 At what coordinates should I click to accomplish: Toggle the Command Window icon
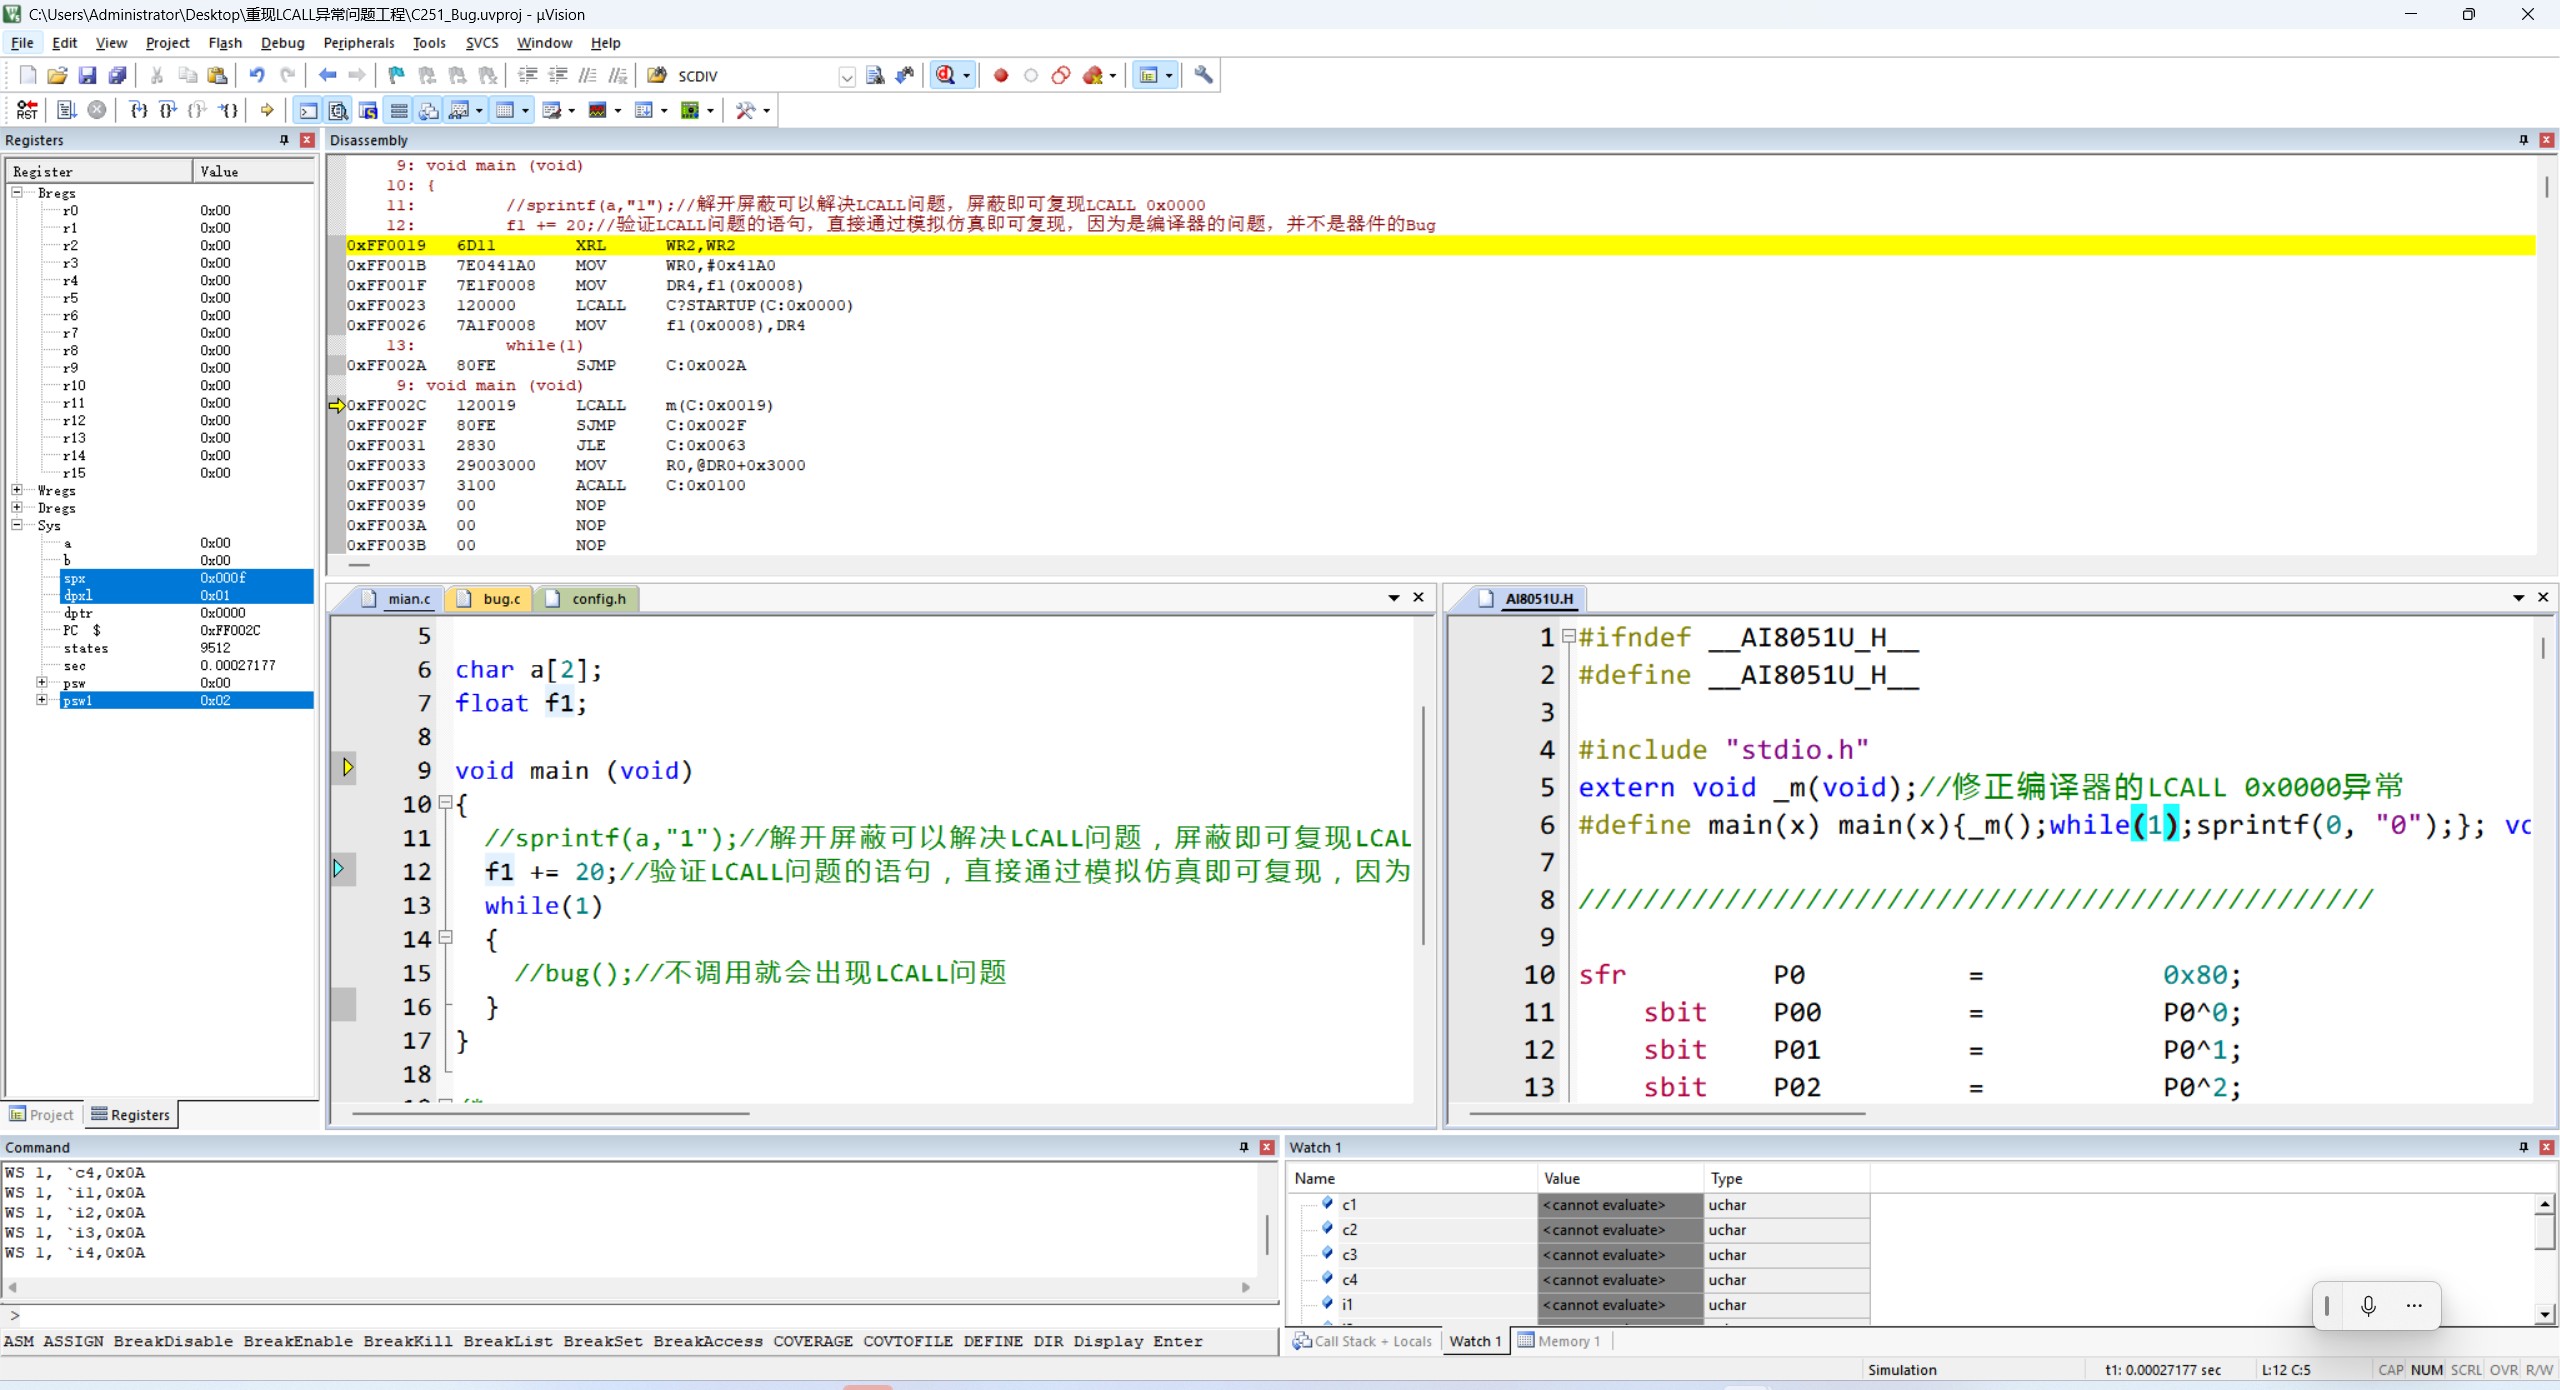[x=309, y=110]
